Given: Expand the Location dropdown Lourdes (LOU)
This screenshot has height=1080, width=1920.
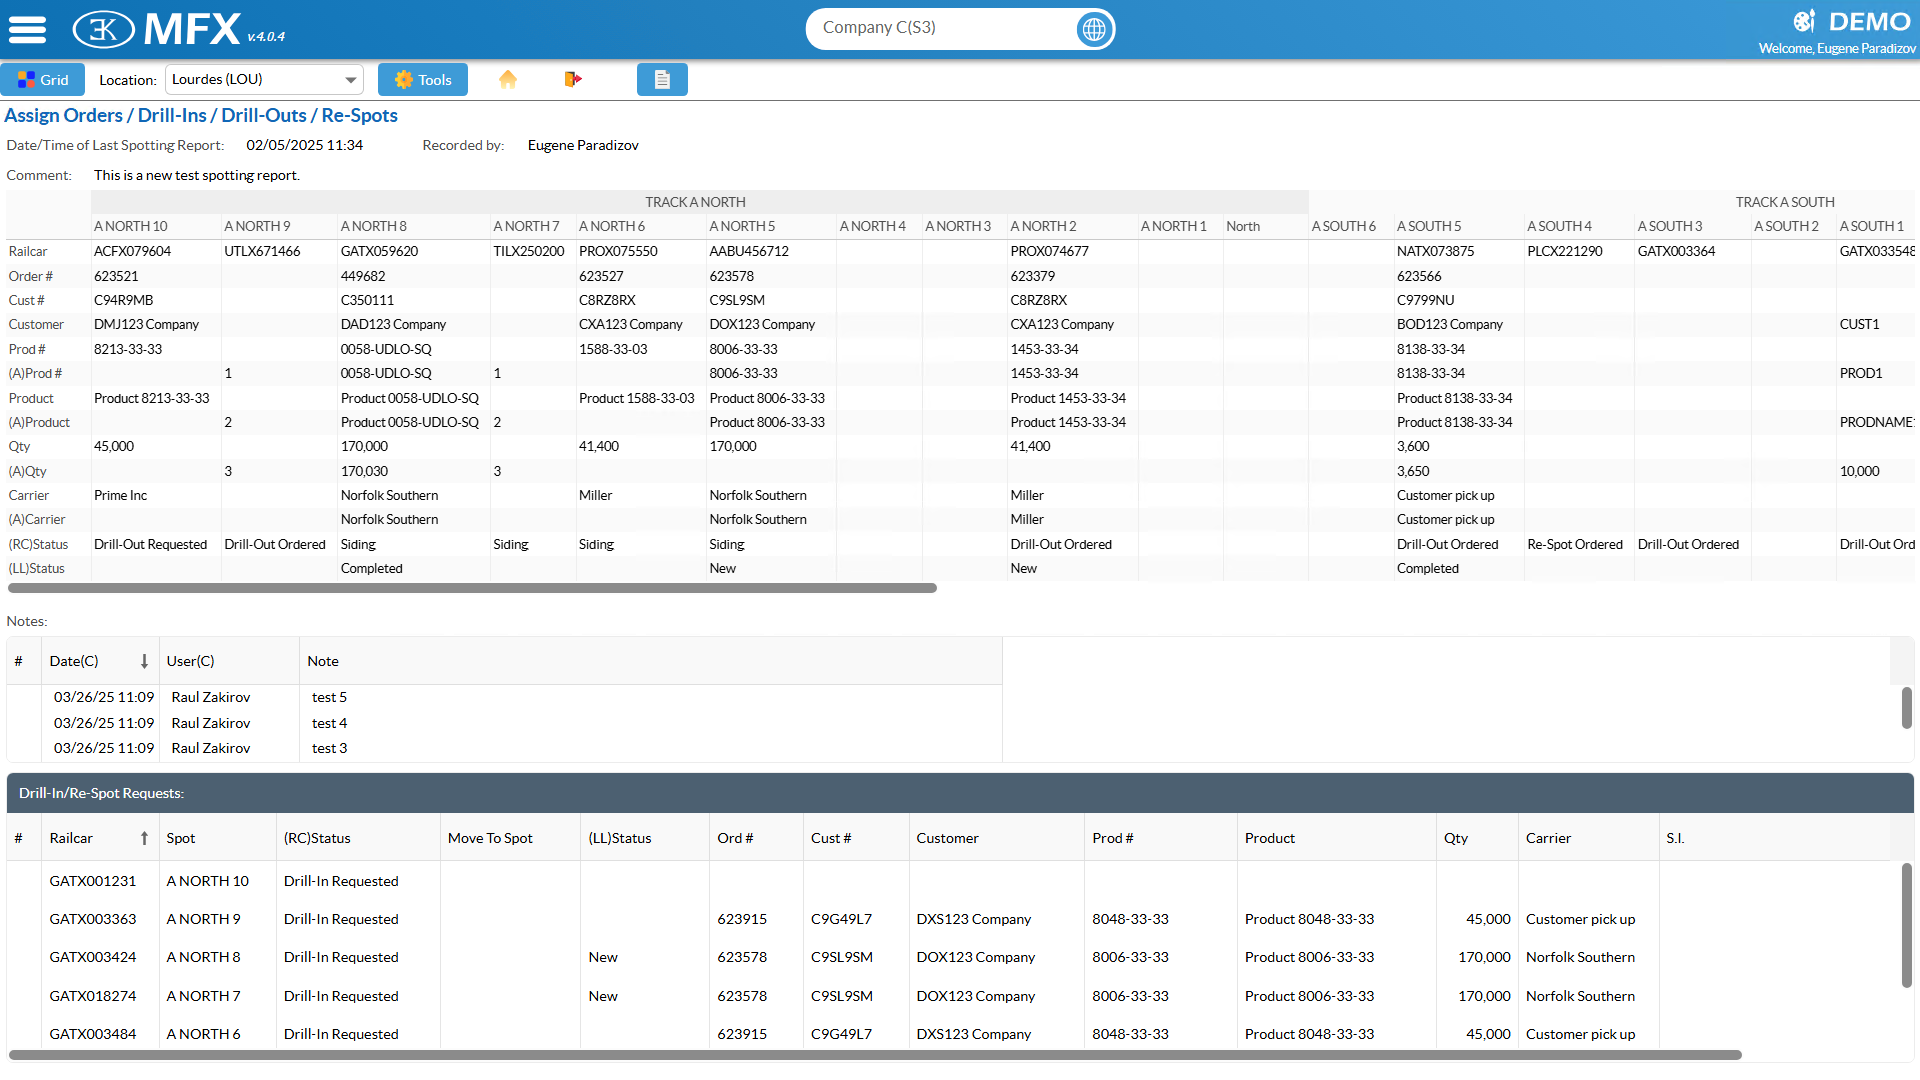Looking at the screenshot, I should click(265, 80).
